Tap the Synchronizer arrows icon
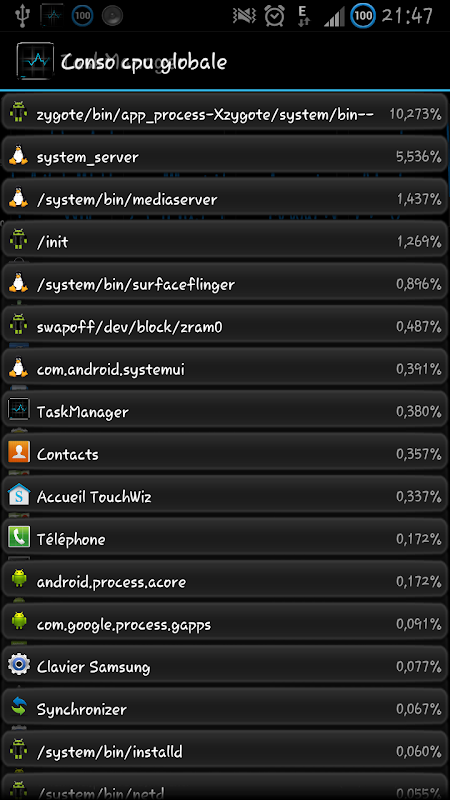450x800 pixels. point(19,707)
